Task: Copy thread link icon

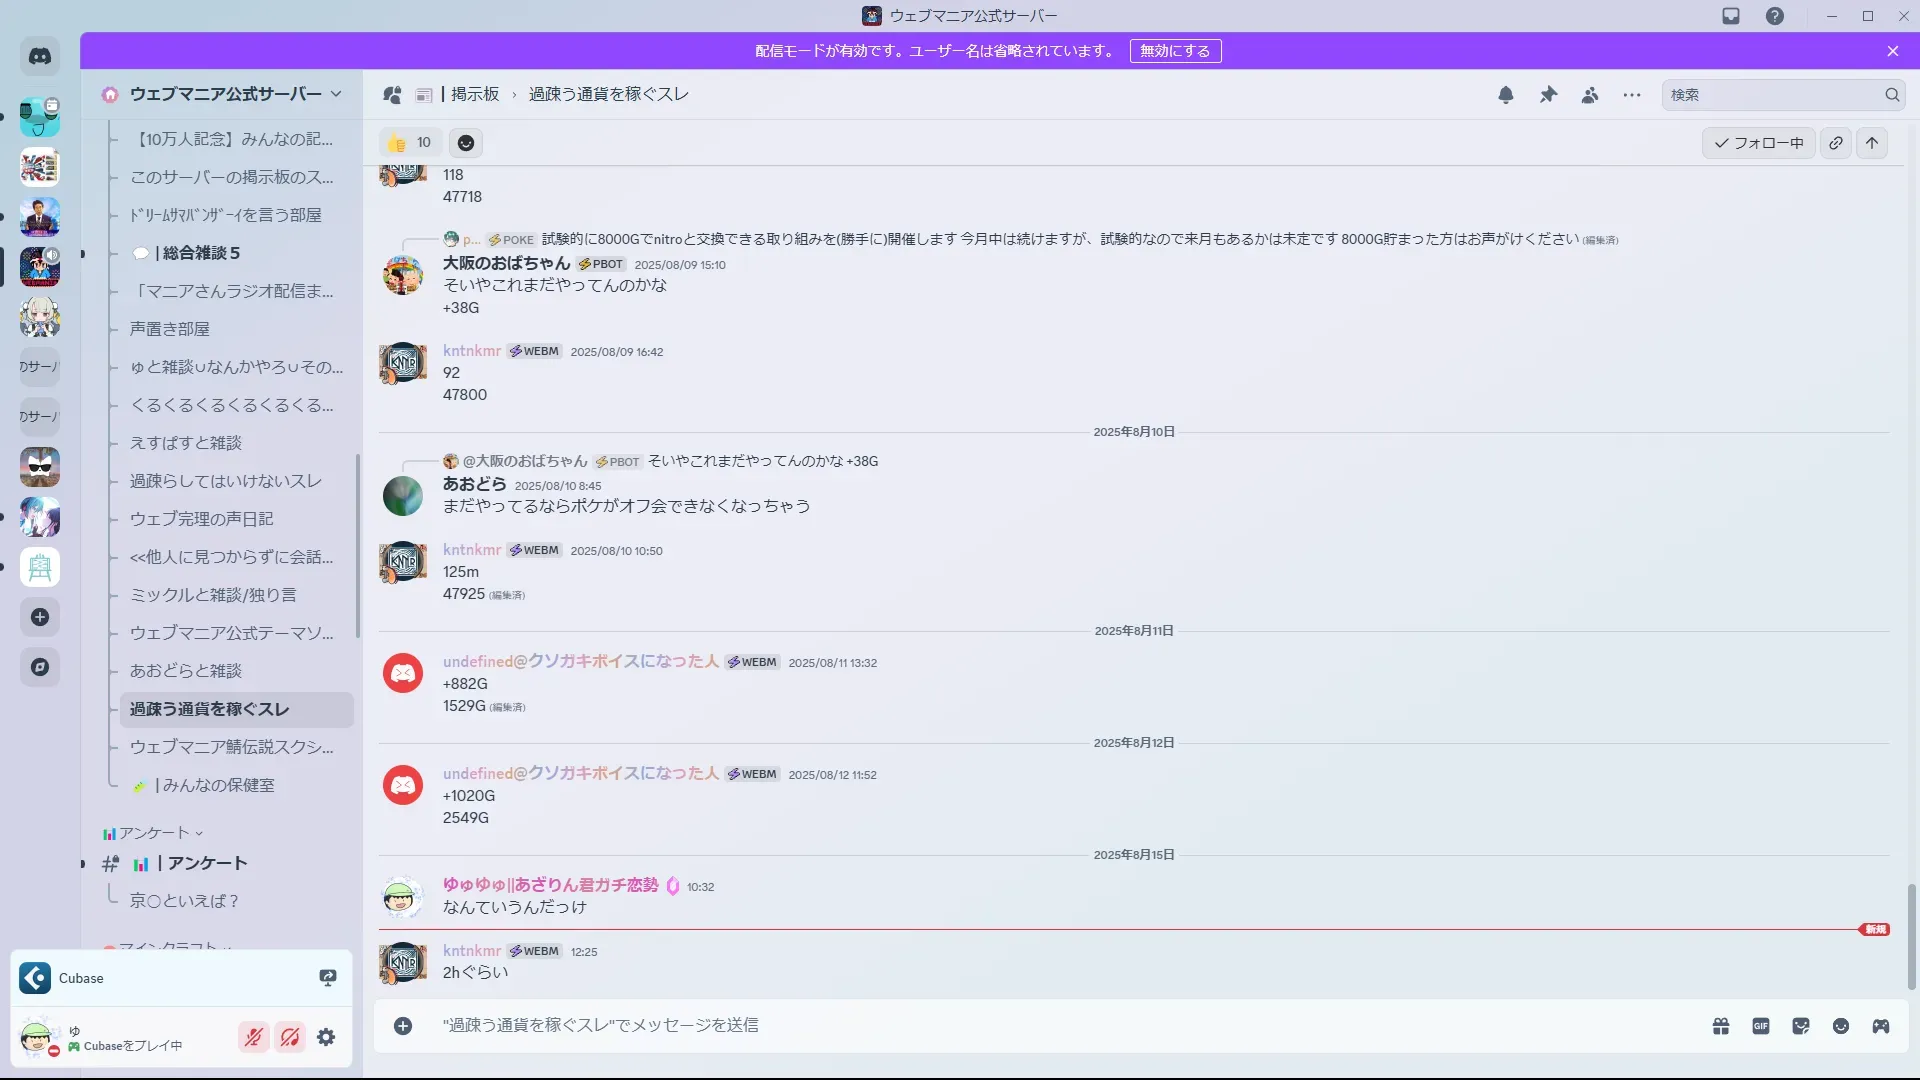Action: point(1836,143)
